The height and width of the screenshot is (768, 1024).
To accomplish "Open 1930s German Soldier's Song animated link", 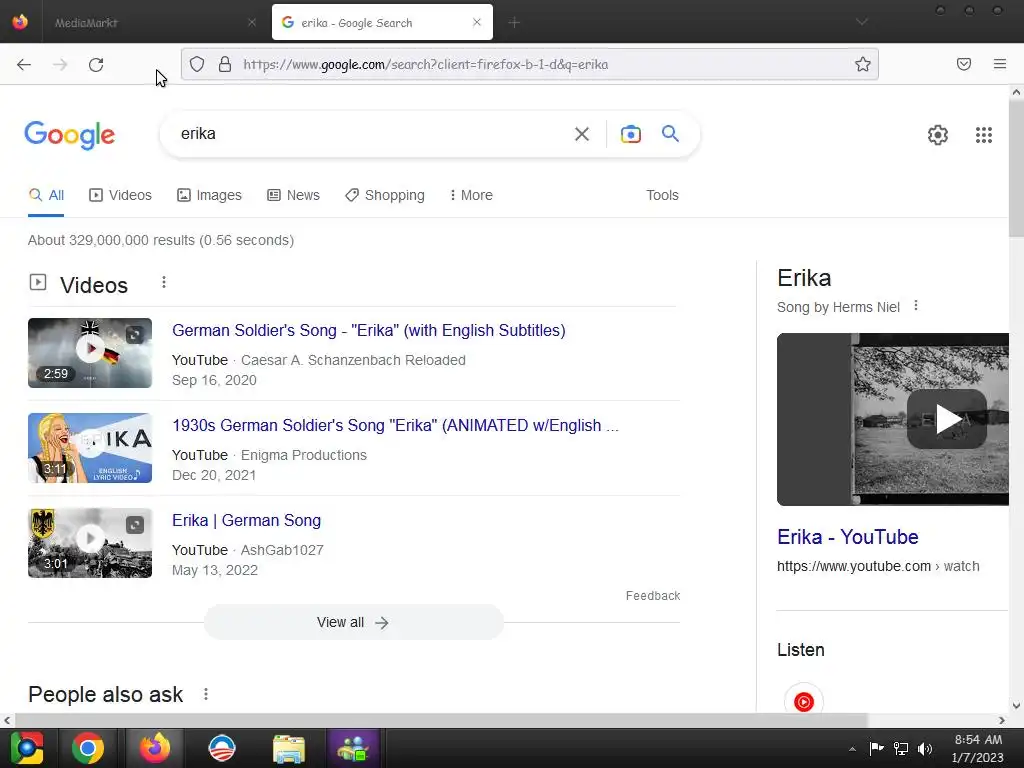I will (395, 425).
